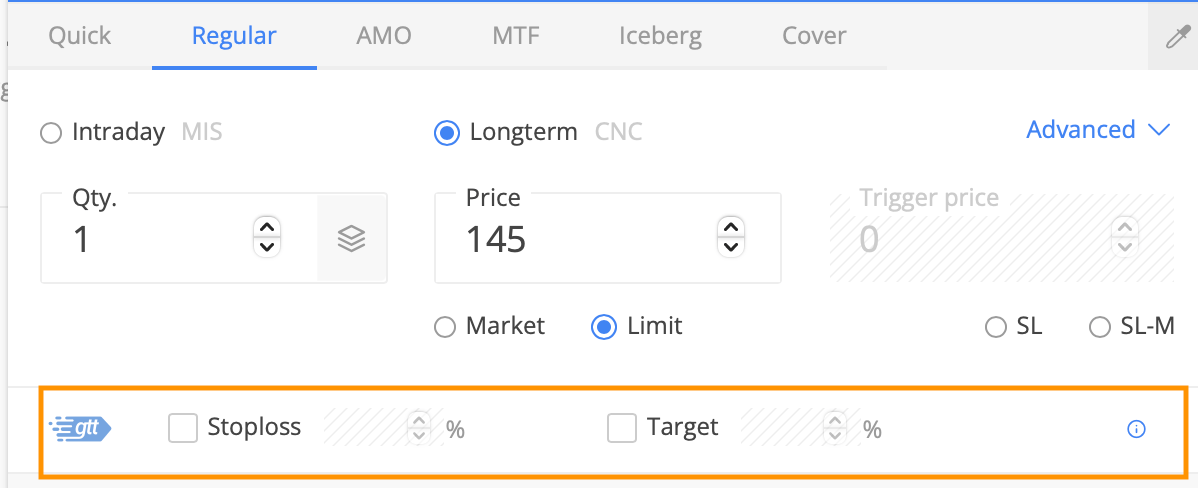The image size is (1198, 488).
Task: Switch to the Cover tab
Action: tap(814, 36)
